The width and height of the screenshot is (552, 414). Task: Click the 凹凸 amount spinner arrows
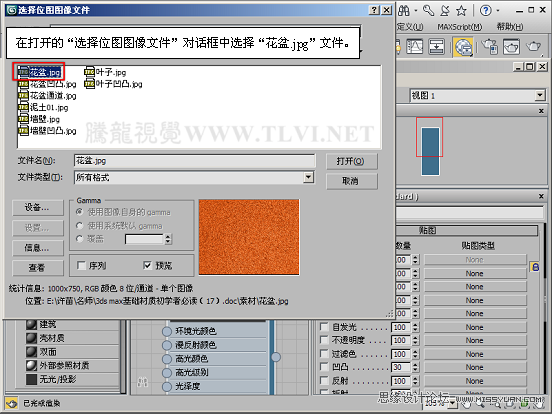coord(416,367)
